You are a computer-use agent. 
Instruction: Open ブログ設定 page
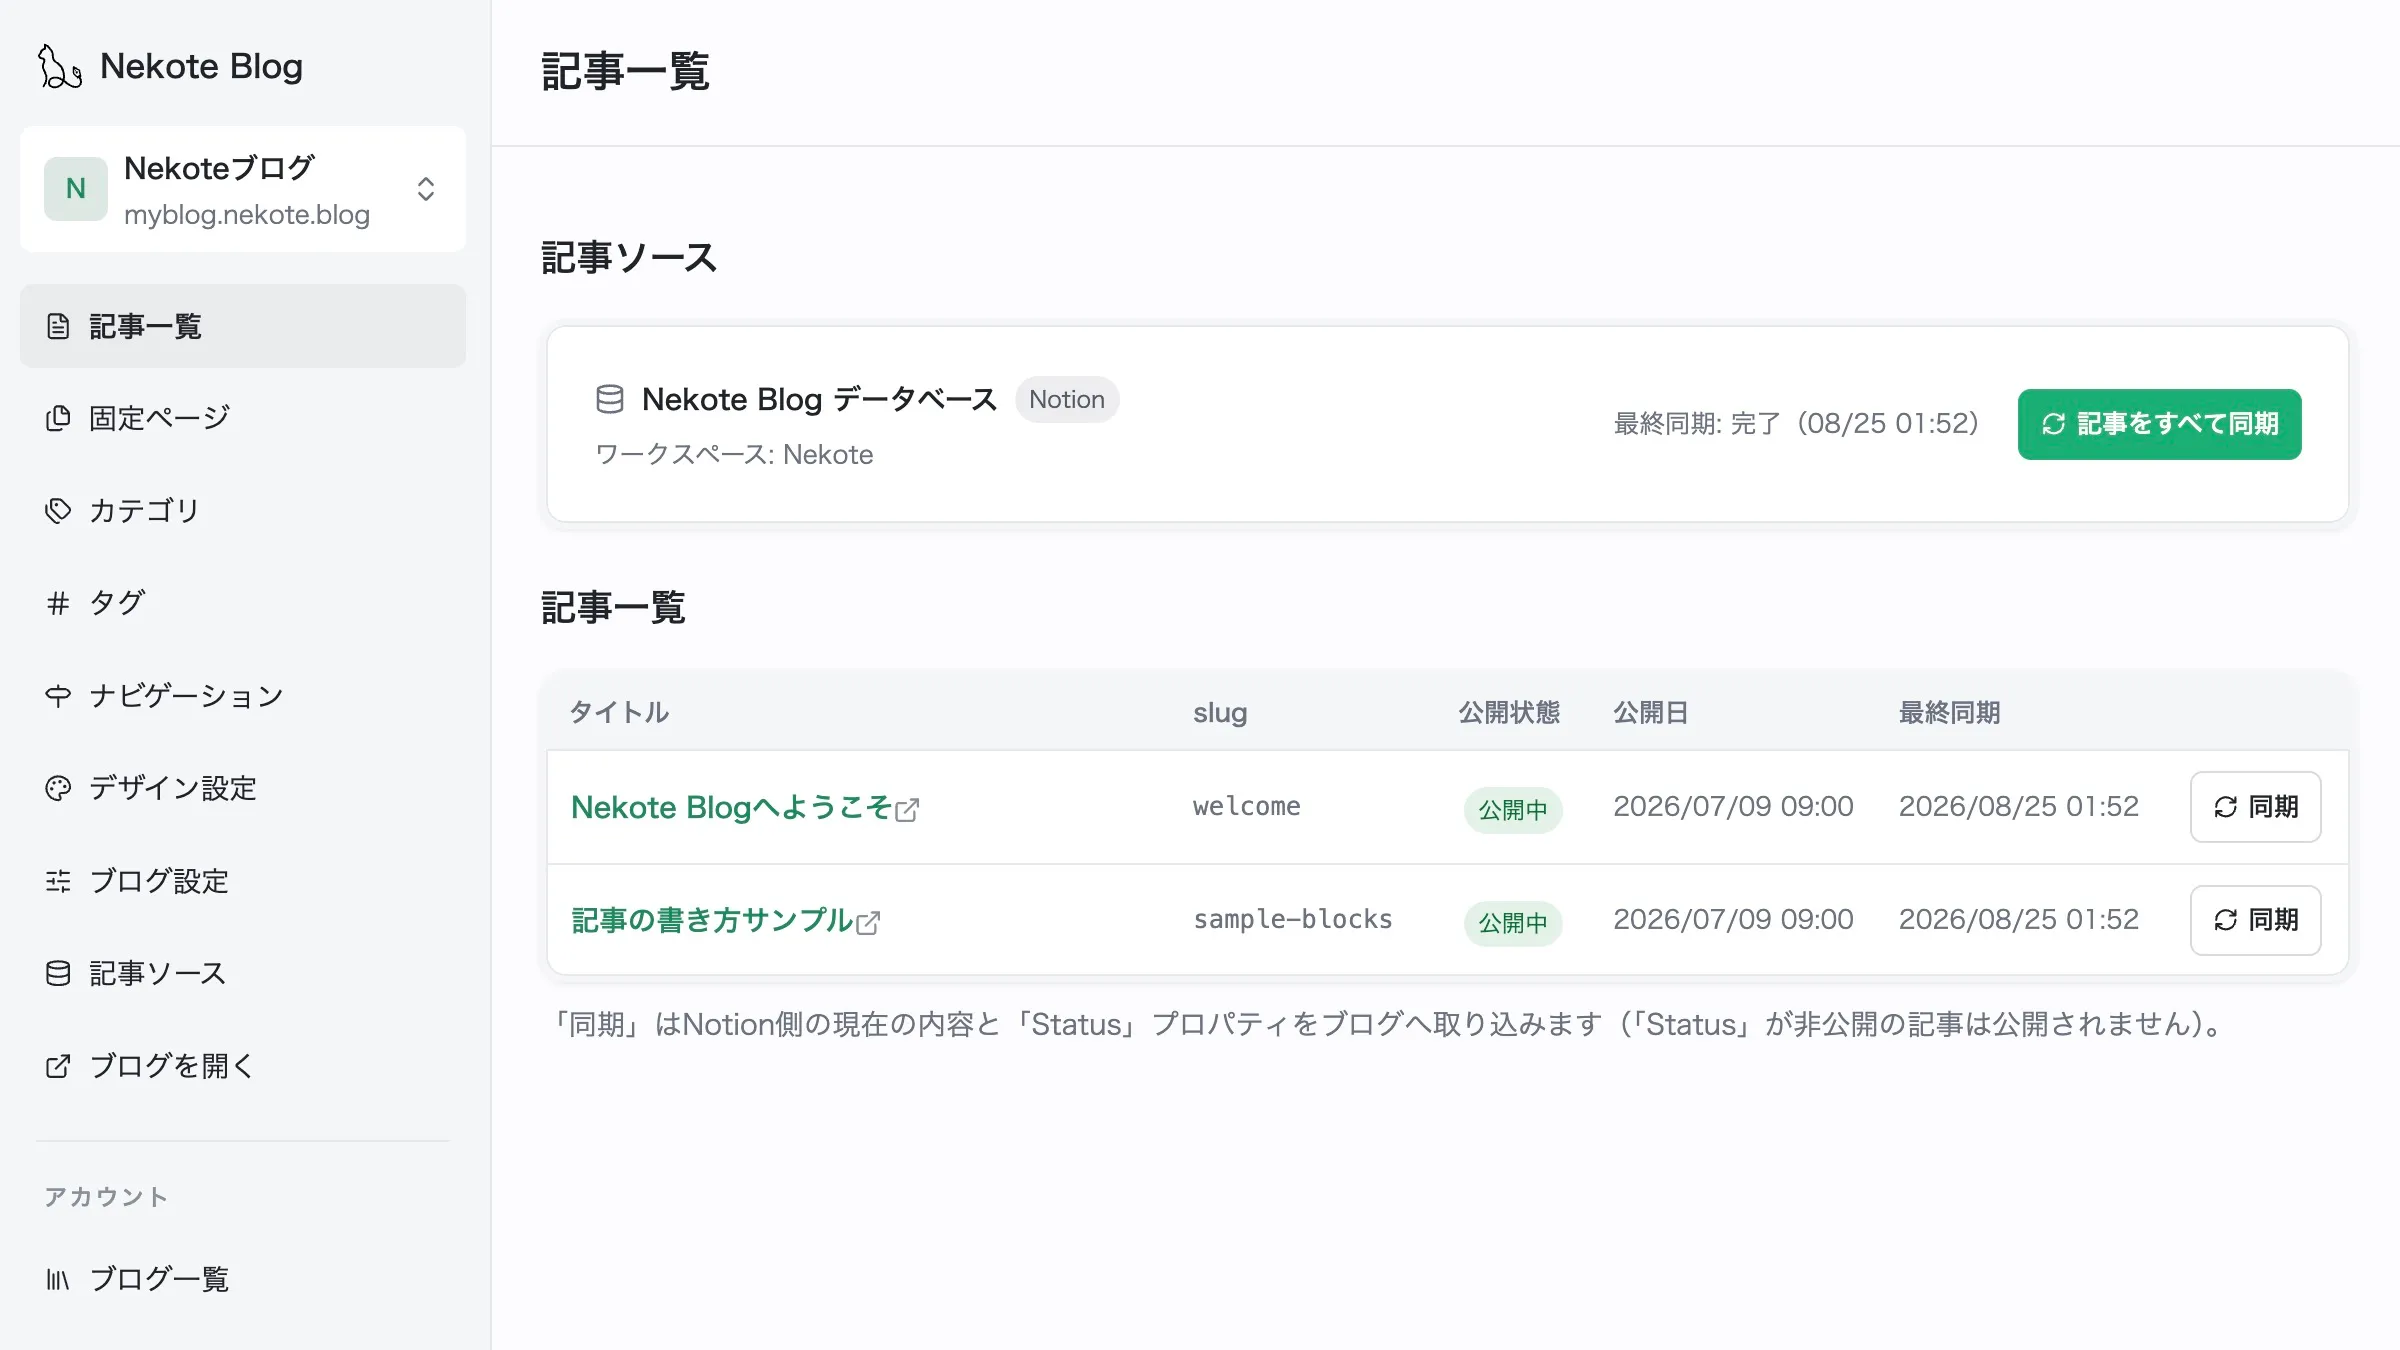pos(243,881)
